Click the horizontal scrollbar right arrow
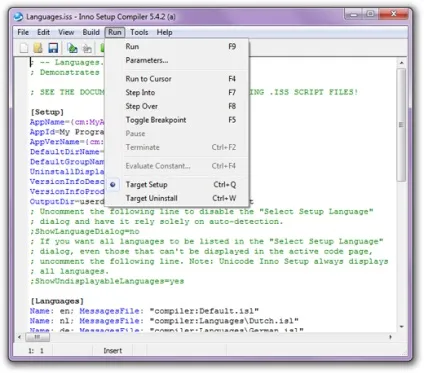The image size is (424, 373). (x=390, y=337)
